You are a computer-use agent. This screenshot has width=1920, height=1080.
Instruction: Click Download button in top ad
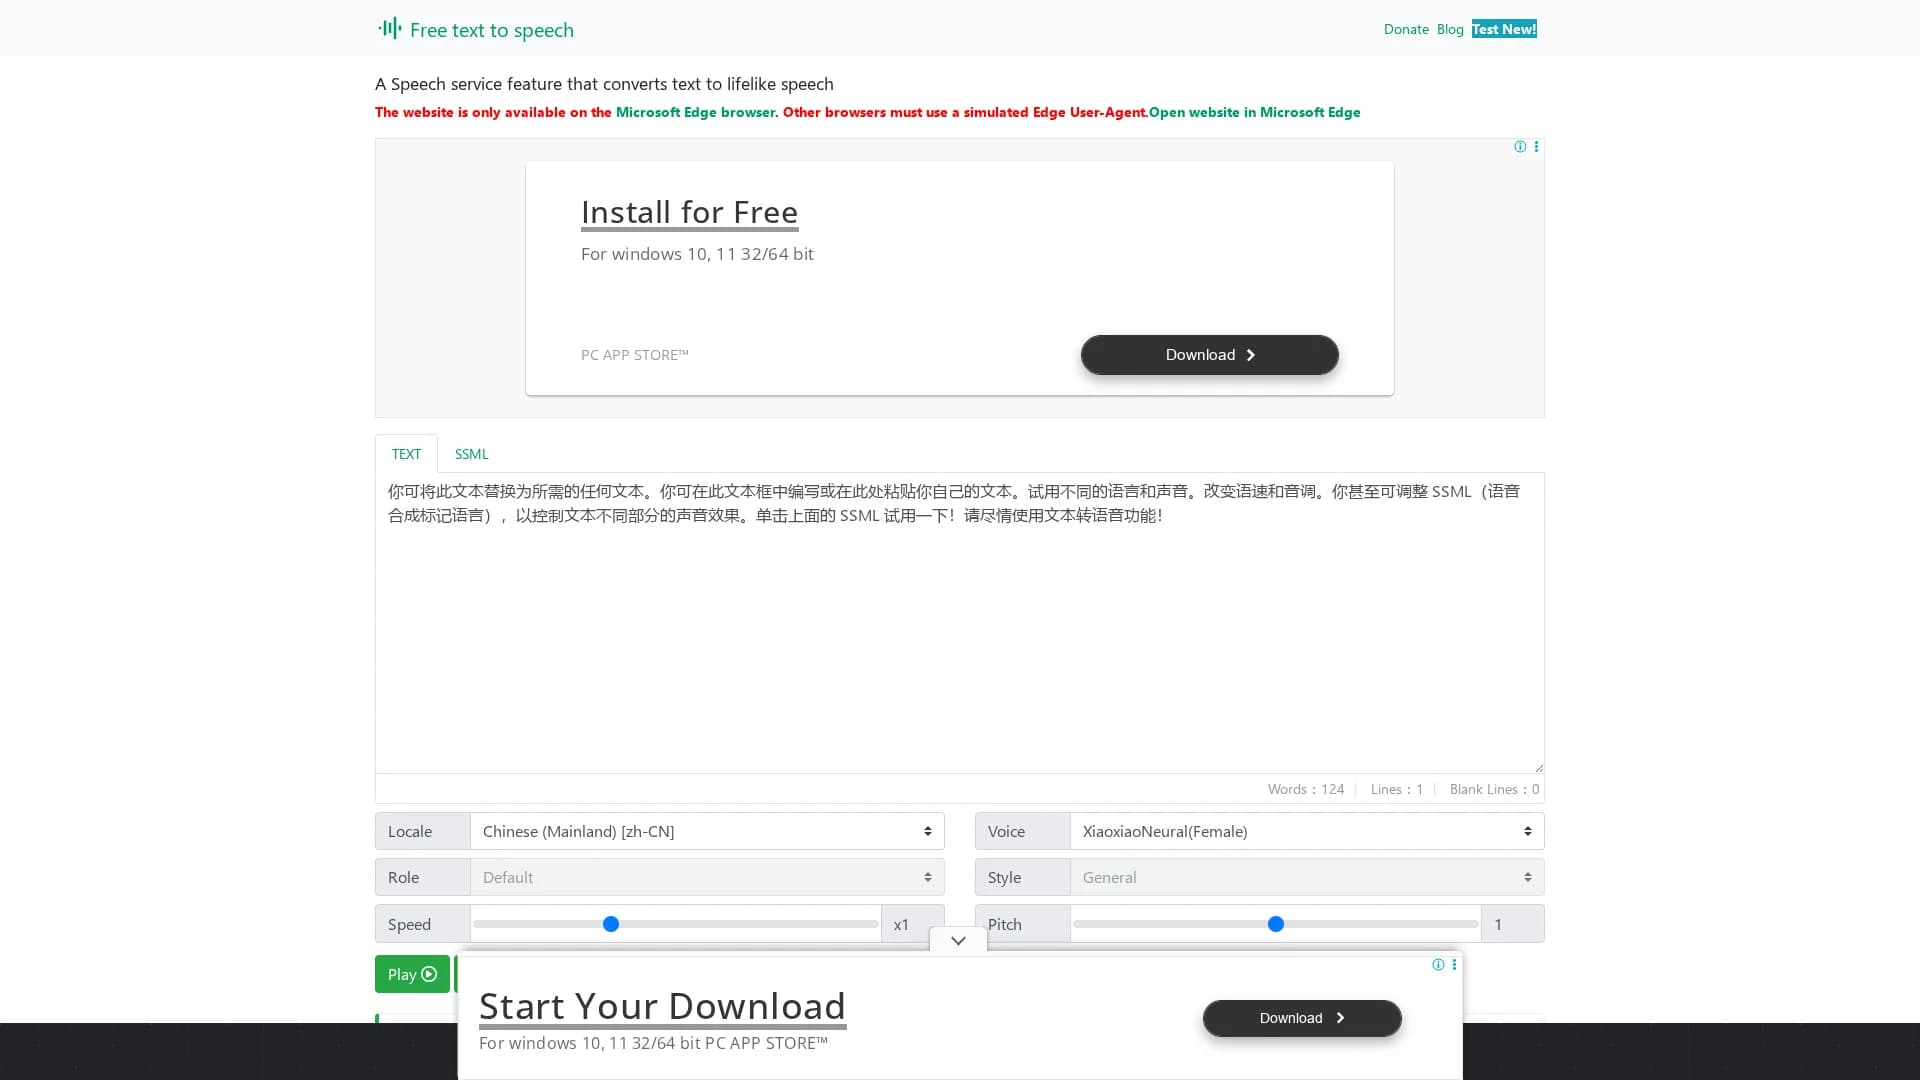tap(1210, 355)
